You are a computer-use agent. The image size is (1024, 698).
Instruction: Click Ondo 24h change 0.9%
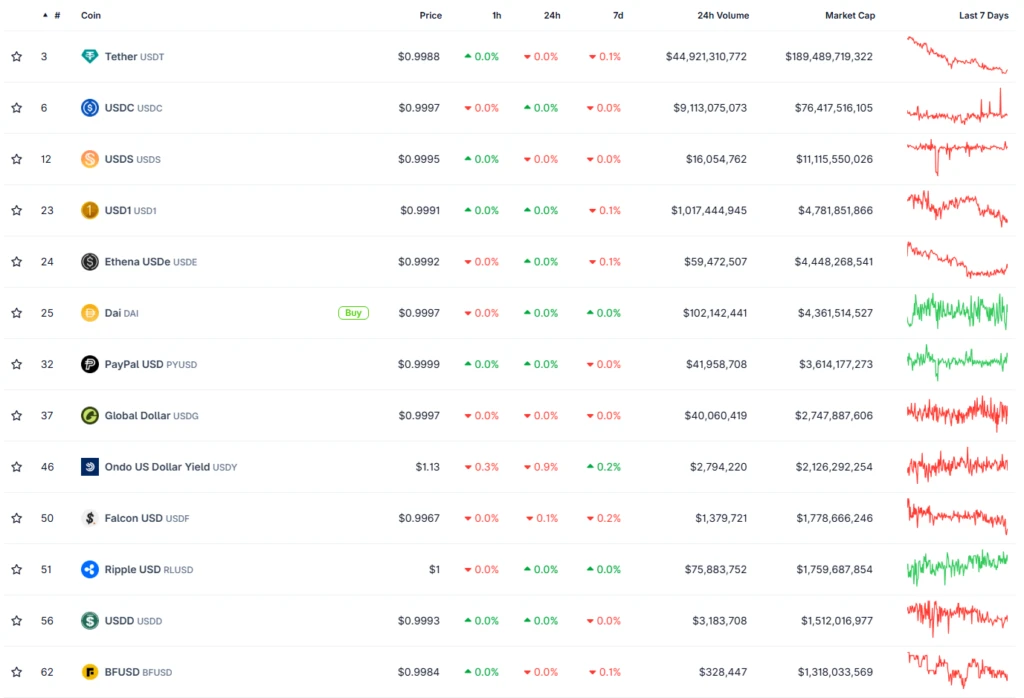[x=541, y=467]
